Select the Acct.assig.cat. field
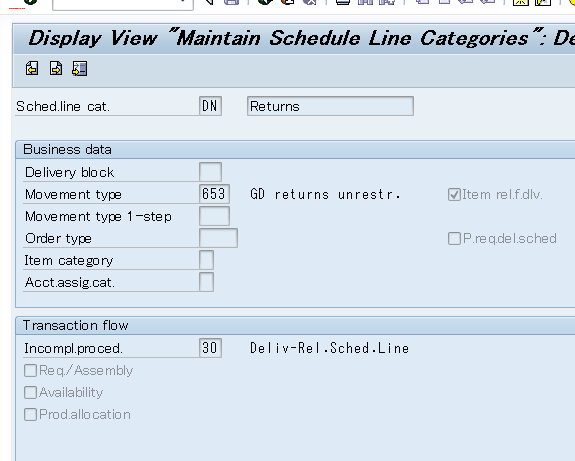The image size is (575, 461). pyautogui.click(x=206, y=282)
